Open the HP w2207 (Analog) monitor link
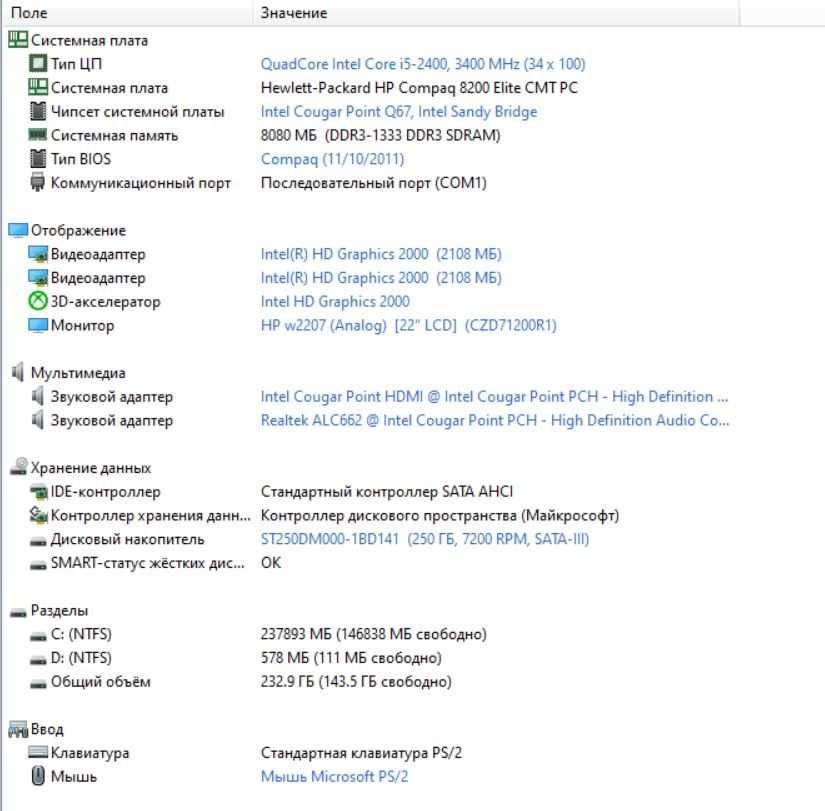Image resolution: width=825 pixels, height=811 pixels. click(409, 325)
